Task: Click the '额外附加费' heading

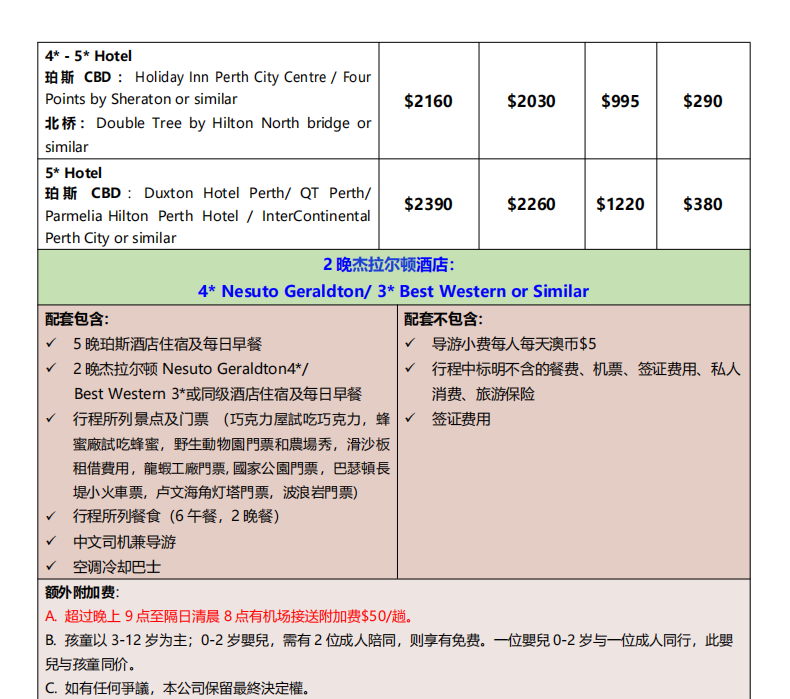Action: [x=80, y=592]
